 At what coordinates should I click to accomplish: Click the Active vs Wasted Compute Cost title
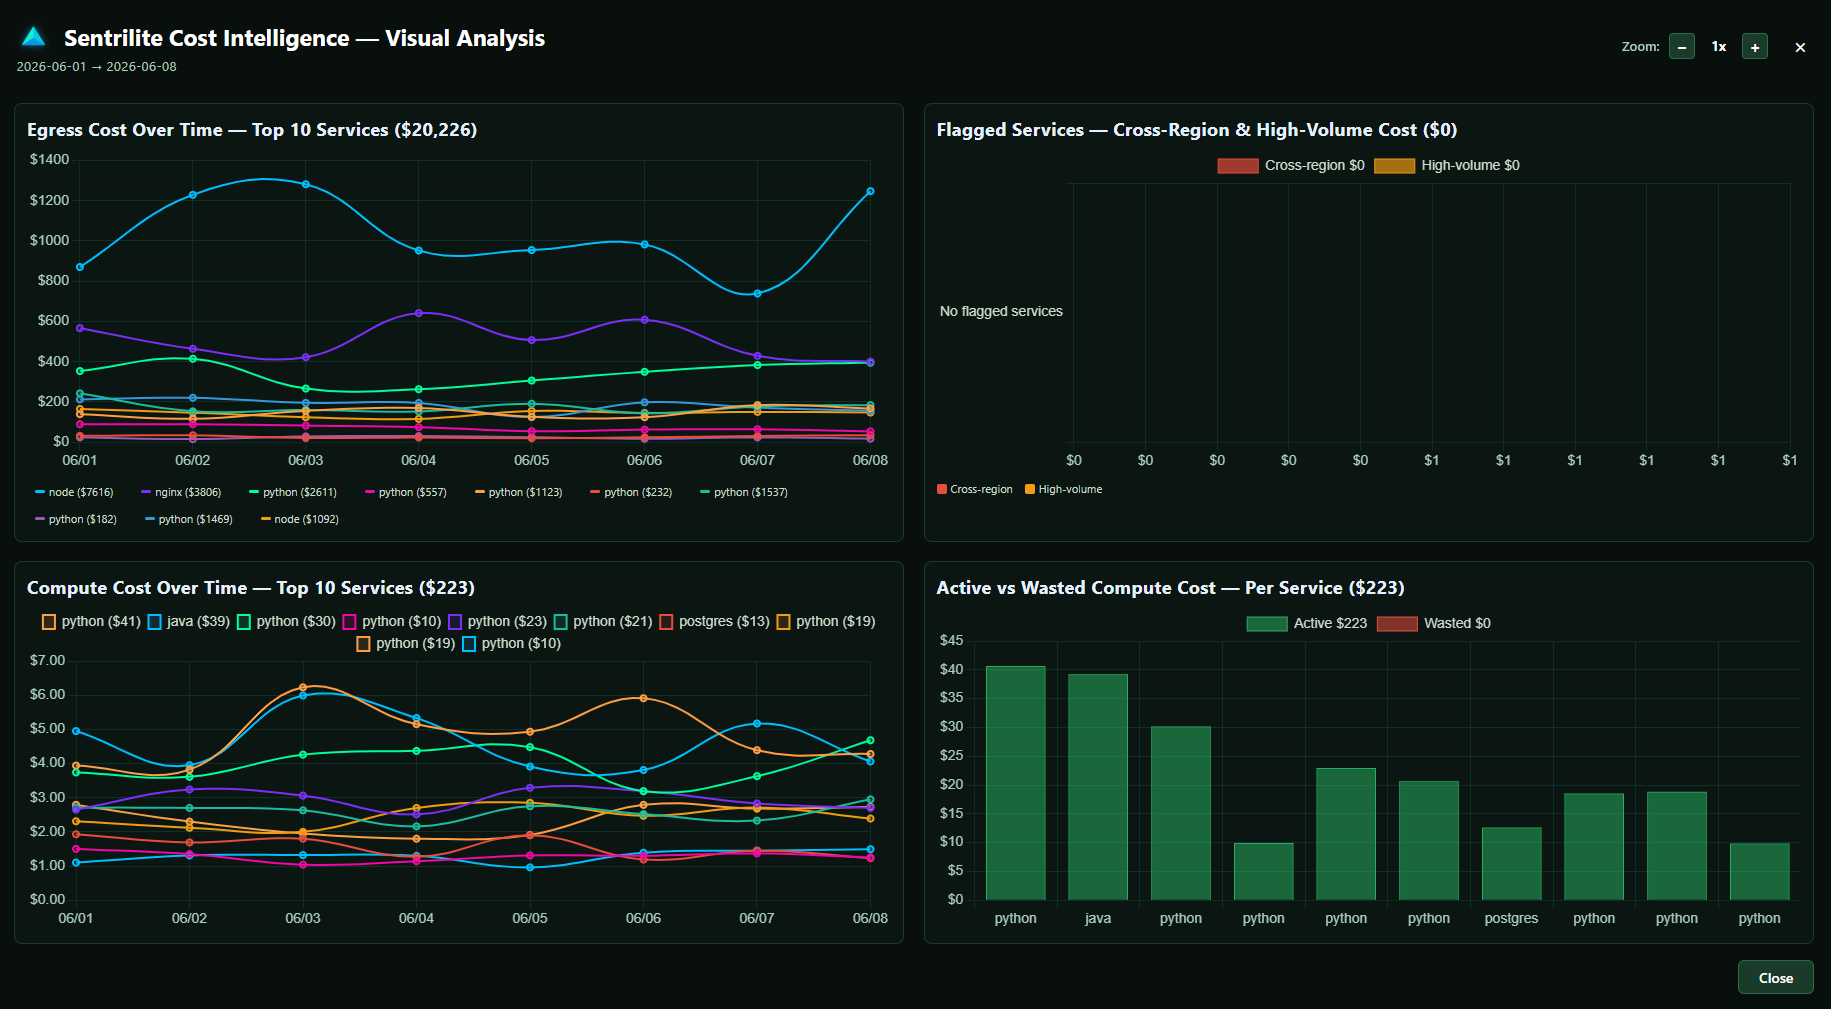(1171, 588)
